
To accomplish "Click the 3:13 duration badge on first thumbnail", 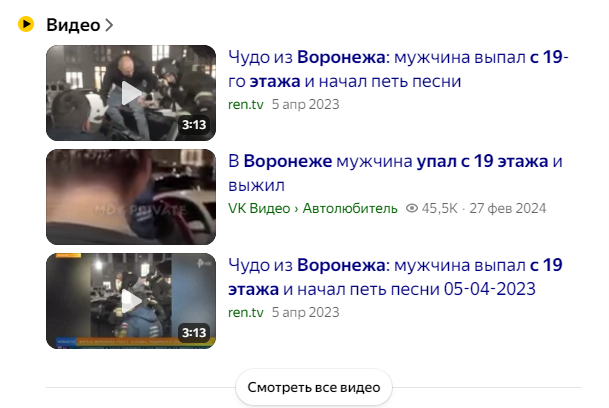I will [x=194, y=125].
